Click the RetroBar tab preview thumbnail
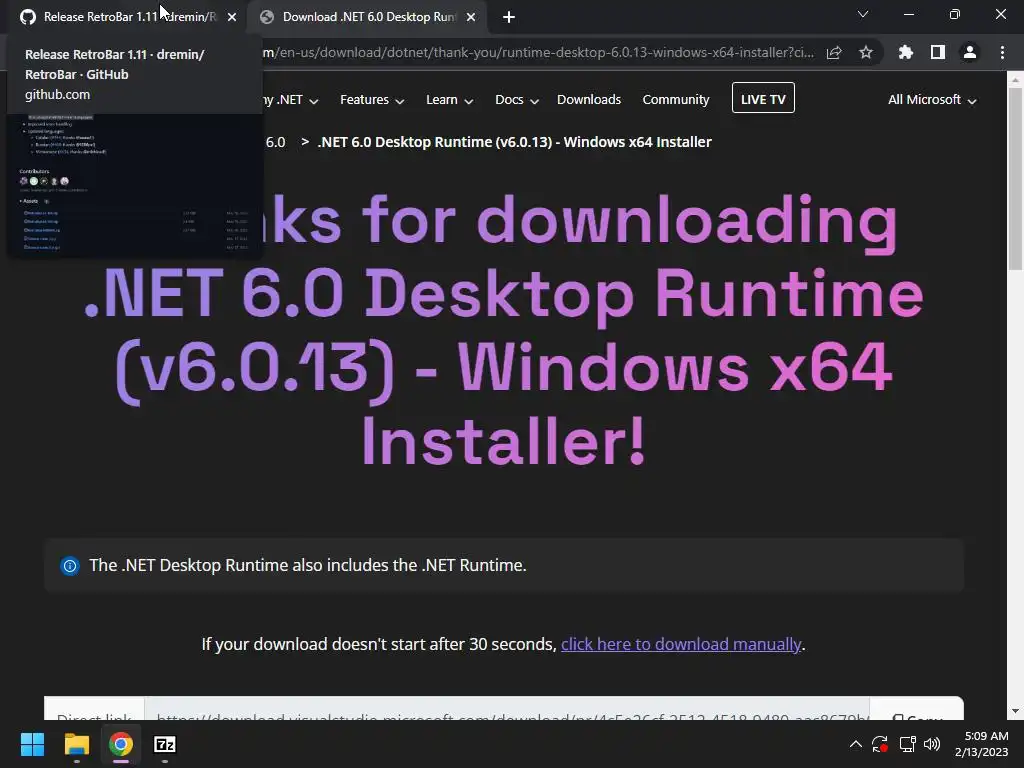 135,184
